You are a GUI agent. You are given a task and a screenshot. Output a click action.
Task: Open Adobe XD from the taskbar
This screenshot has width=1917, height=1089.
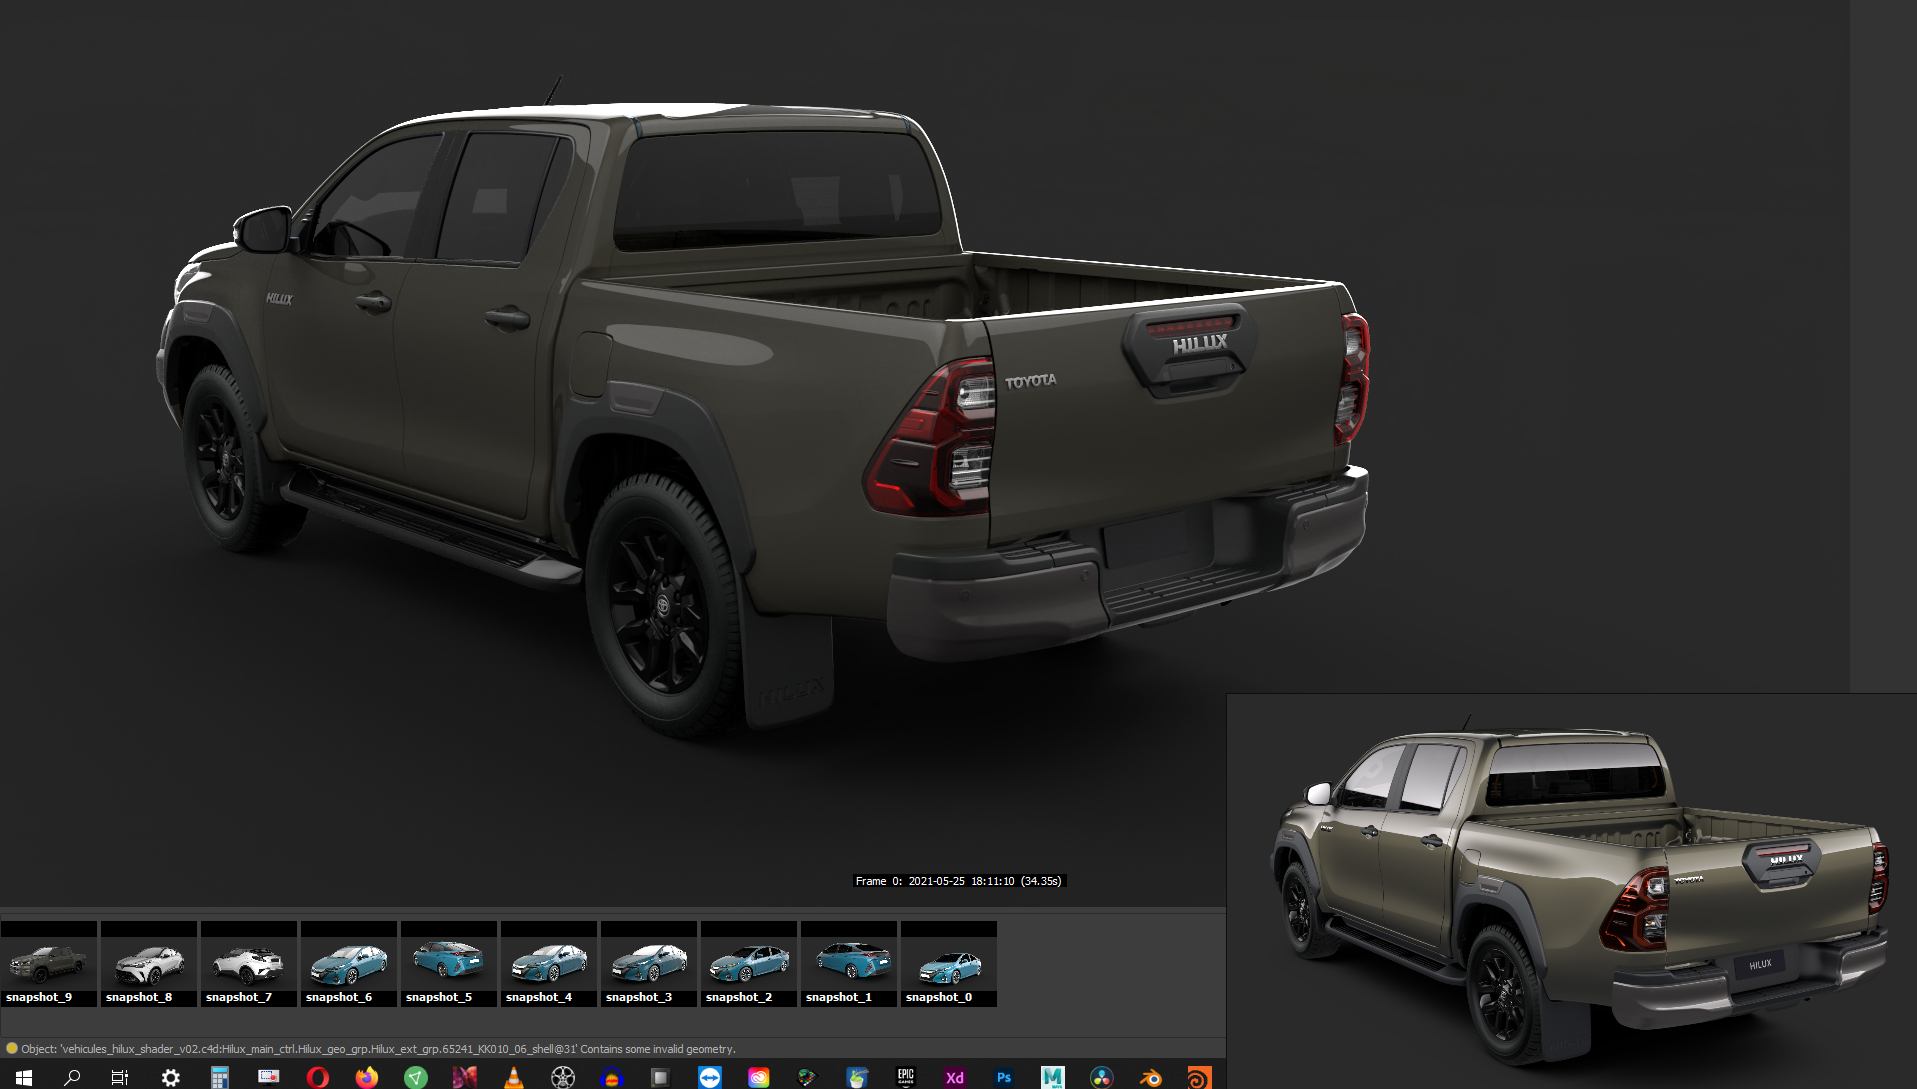954,1077
